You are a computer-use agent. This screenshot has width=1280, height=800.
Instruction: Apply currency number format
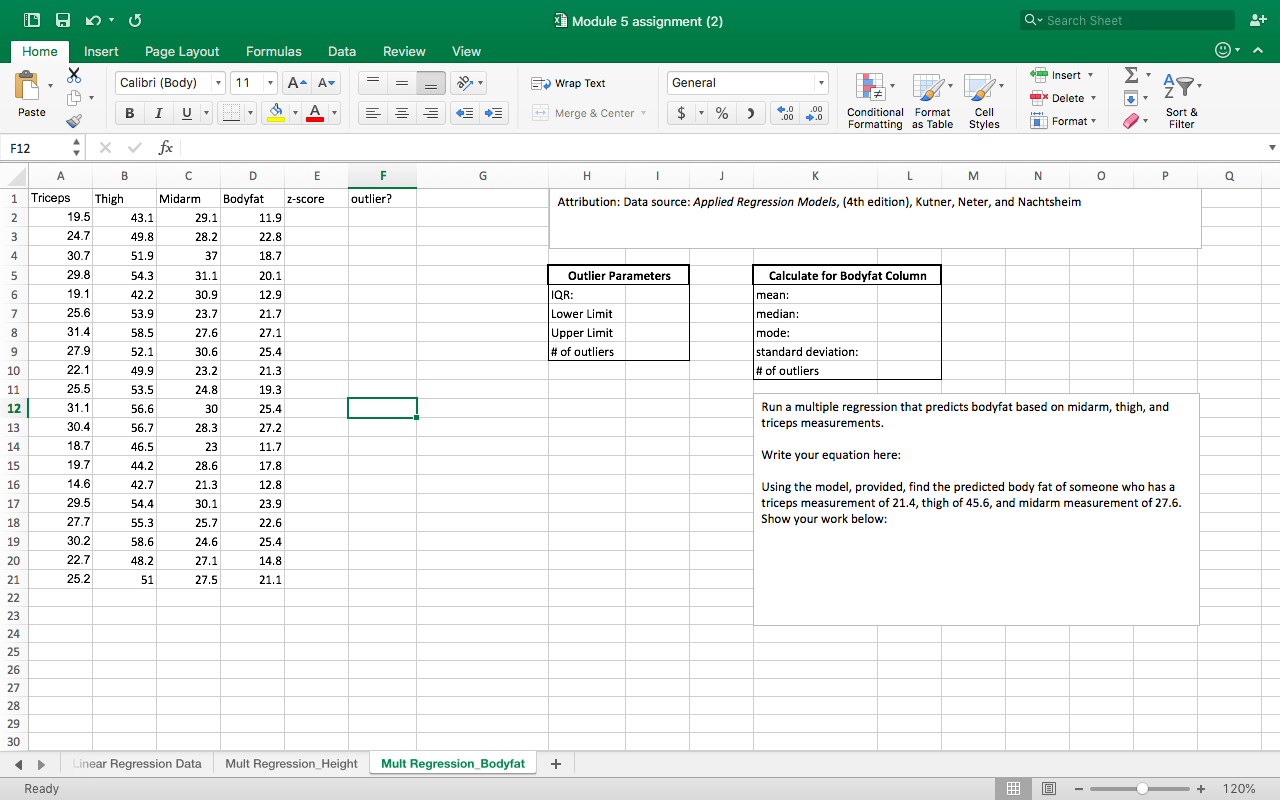(x=681, y=113)
